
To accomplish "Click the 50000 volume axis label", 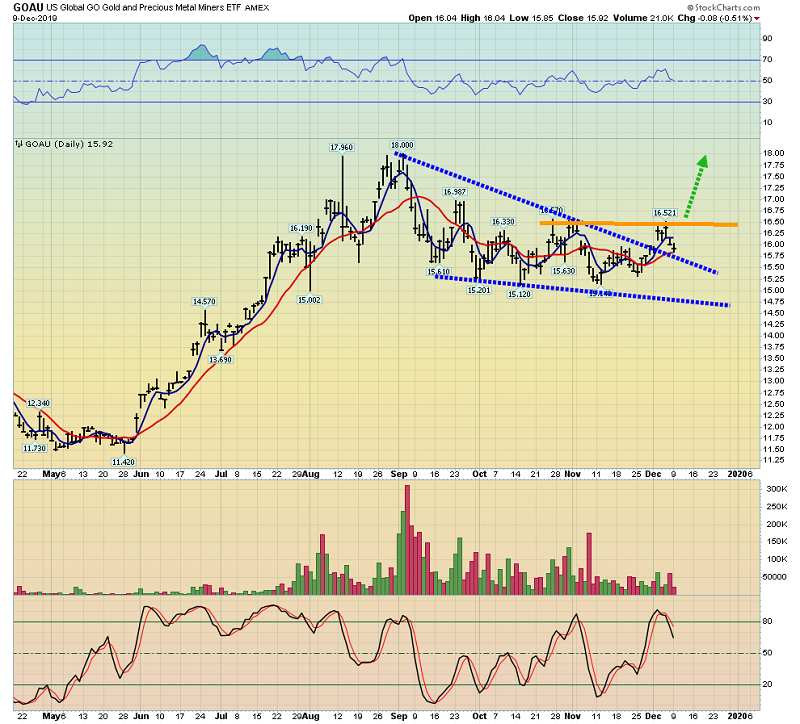I will [x=776, y=577].
